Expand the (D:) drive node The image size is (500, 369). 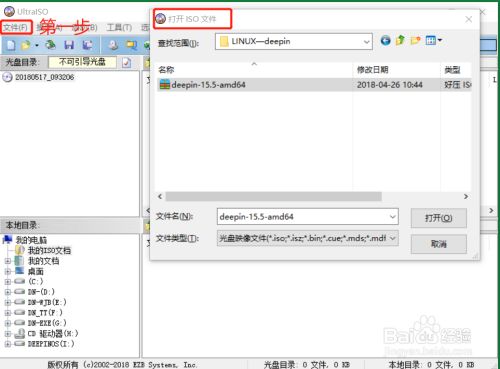[x=8, y=292]
